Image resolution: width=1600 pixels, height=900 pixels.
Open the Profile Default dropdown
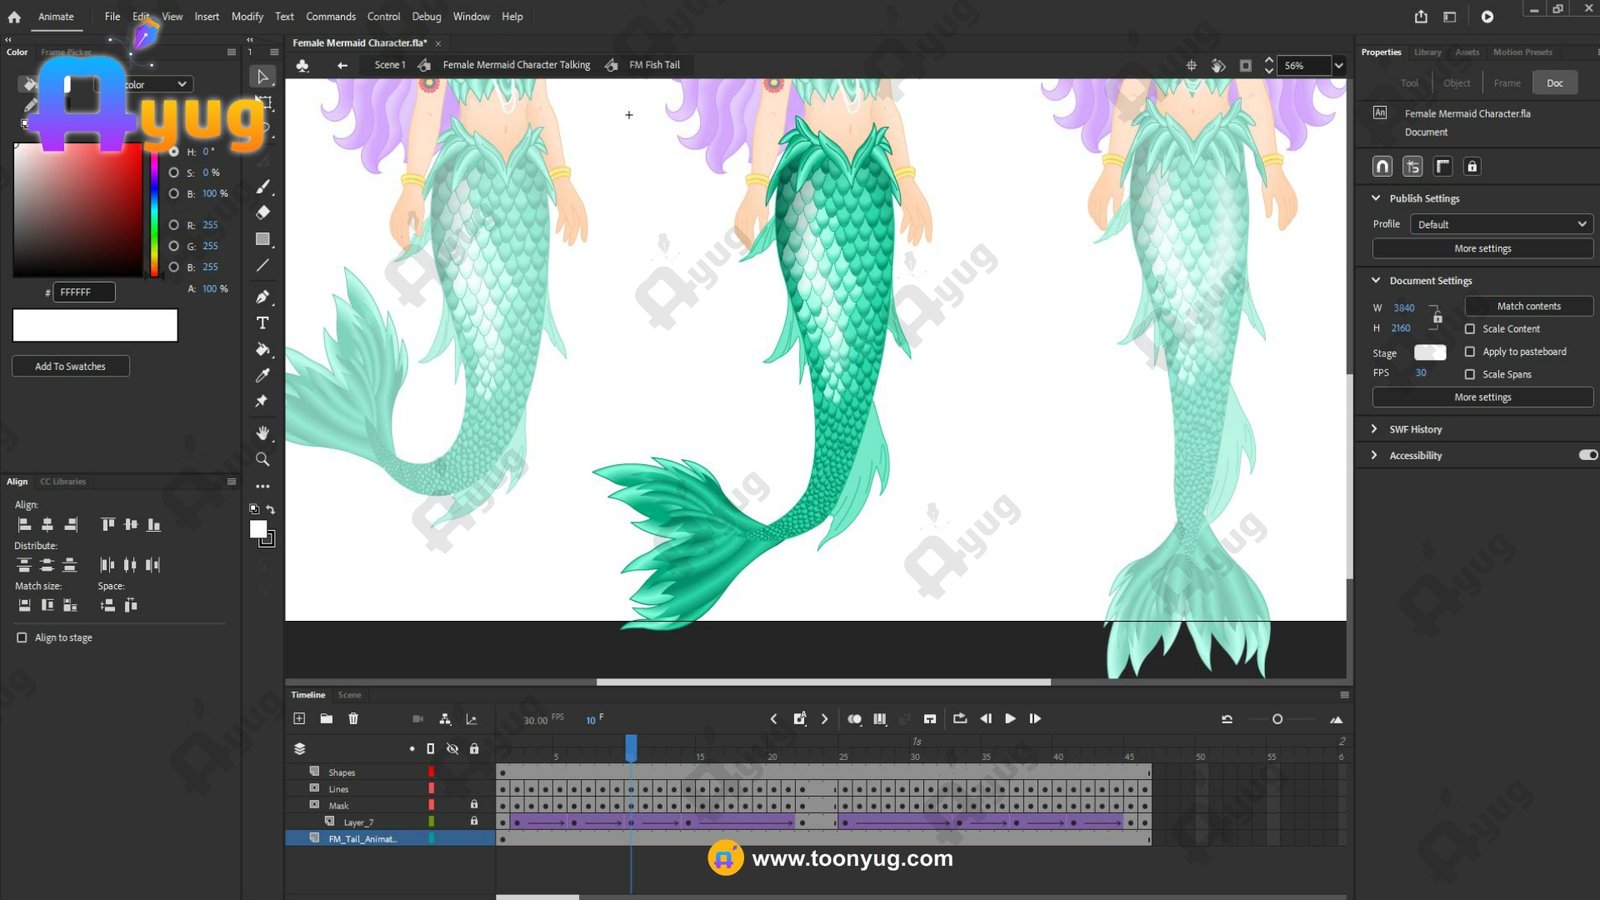coord(1500,224)
